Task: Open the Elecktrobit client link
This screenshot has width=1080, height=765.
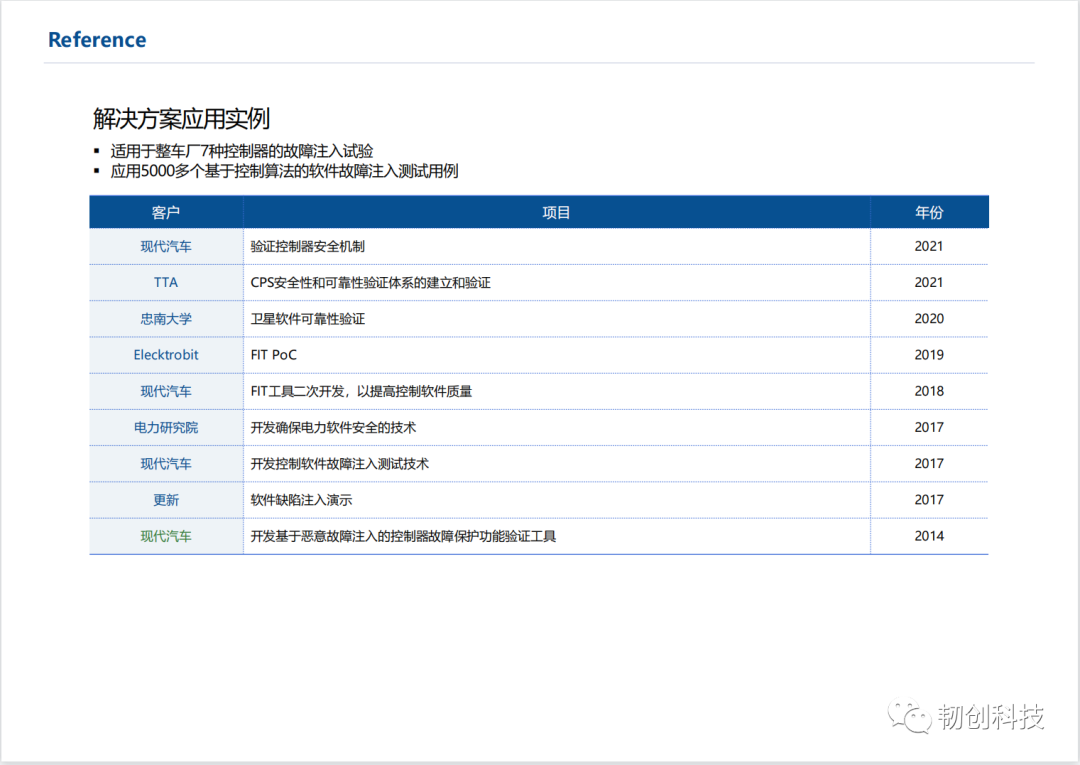Action: [x=165, y=355]
